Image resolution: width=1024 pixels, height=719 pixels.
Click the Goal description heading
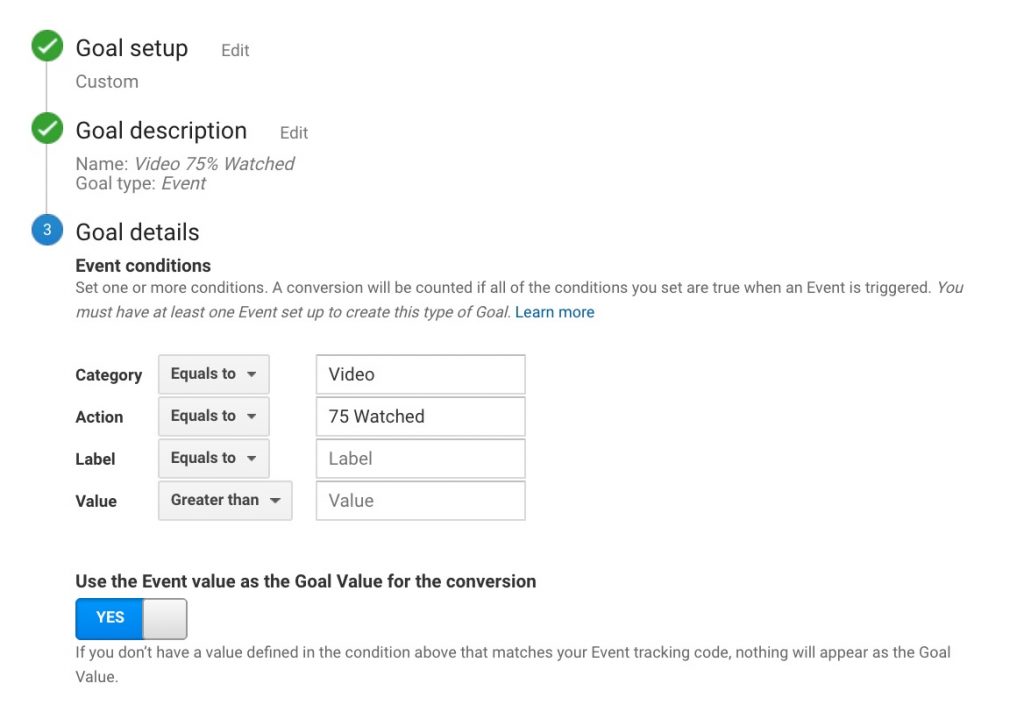point(161,130)
